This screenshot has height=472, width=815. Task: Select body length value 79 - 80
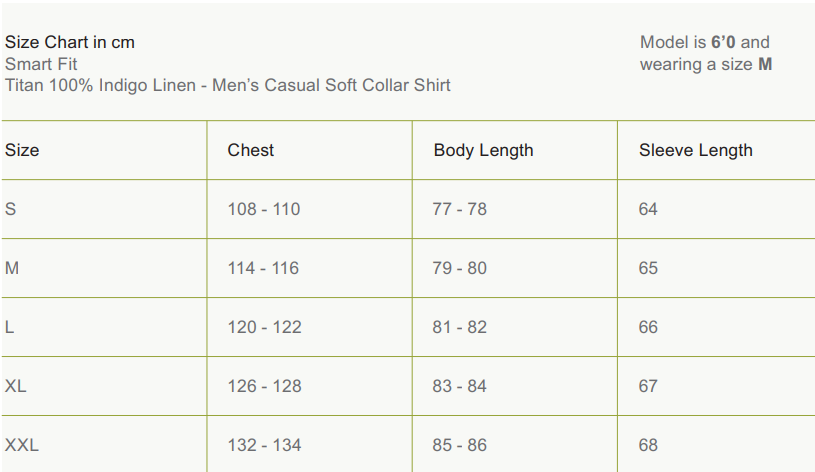[x=460, y=268]
